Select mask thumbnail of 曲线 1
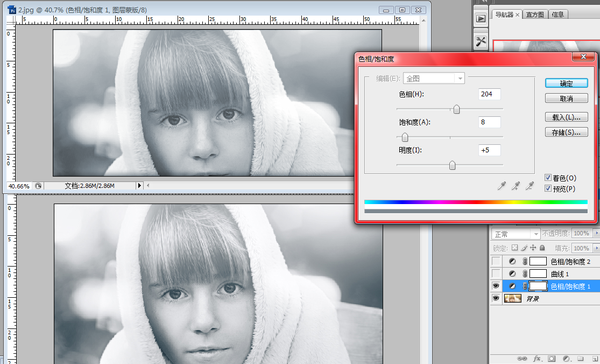The image size is (600, 364). point(538,274)
